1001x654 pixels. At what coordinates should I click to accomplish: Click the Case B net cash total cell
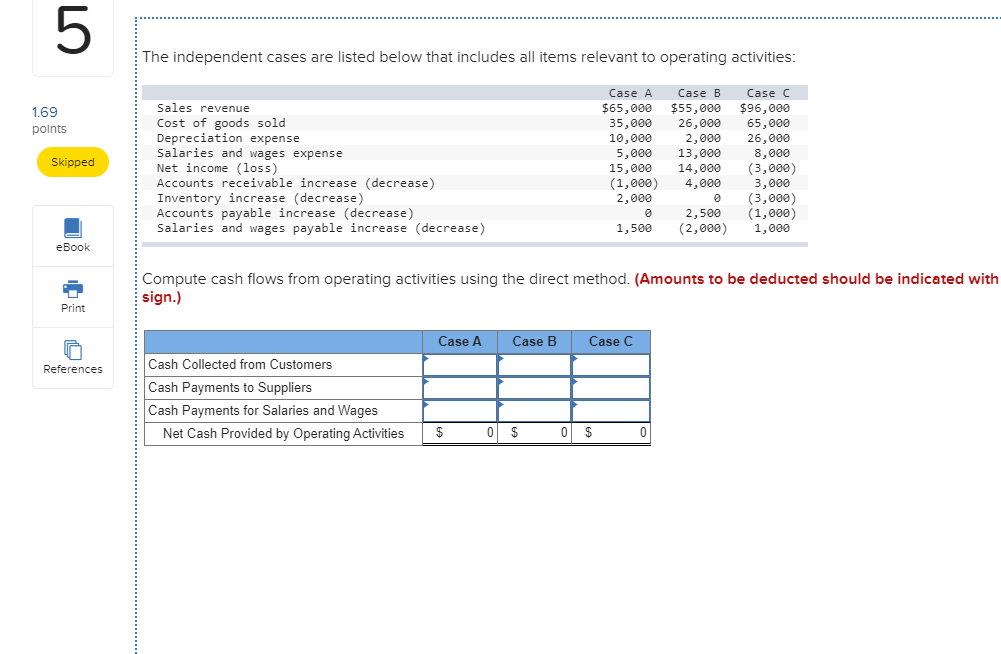(x=534, y=433)
